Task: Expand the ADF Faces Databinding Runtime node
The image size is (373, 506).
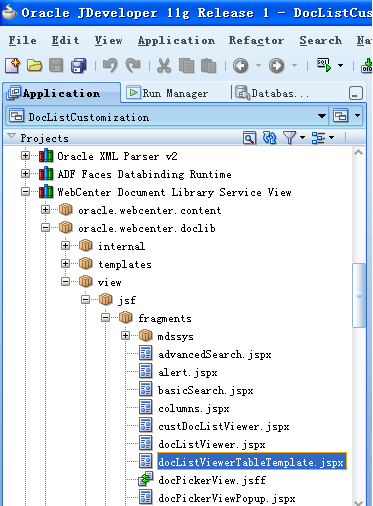Action: tap(25, 174)
